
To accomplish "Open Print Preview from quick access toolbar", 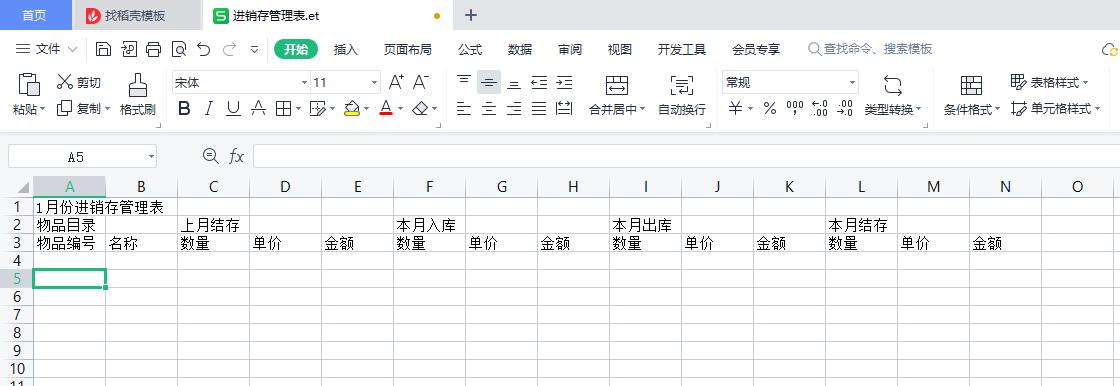I will (179, 49).
